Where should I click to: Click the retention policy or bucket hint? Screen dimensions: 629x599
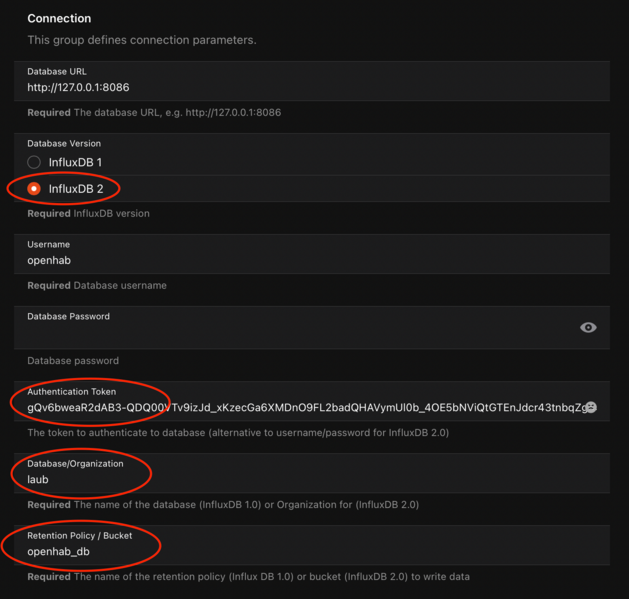(248, 577)
